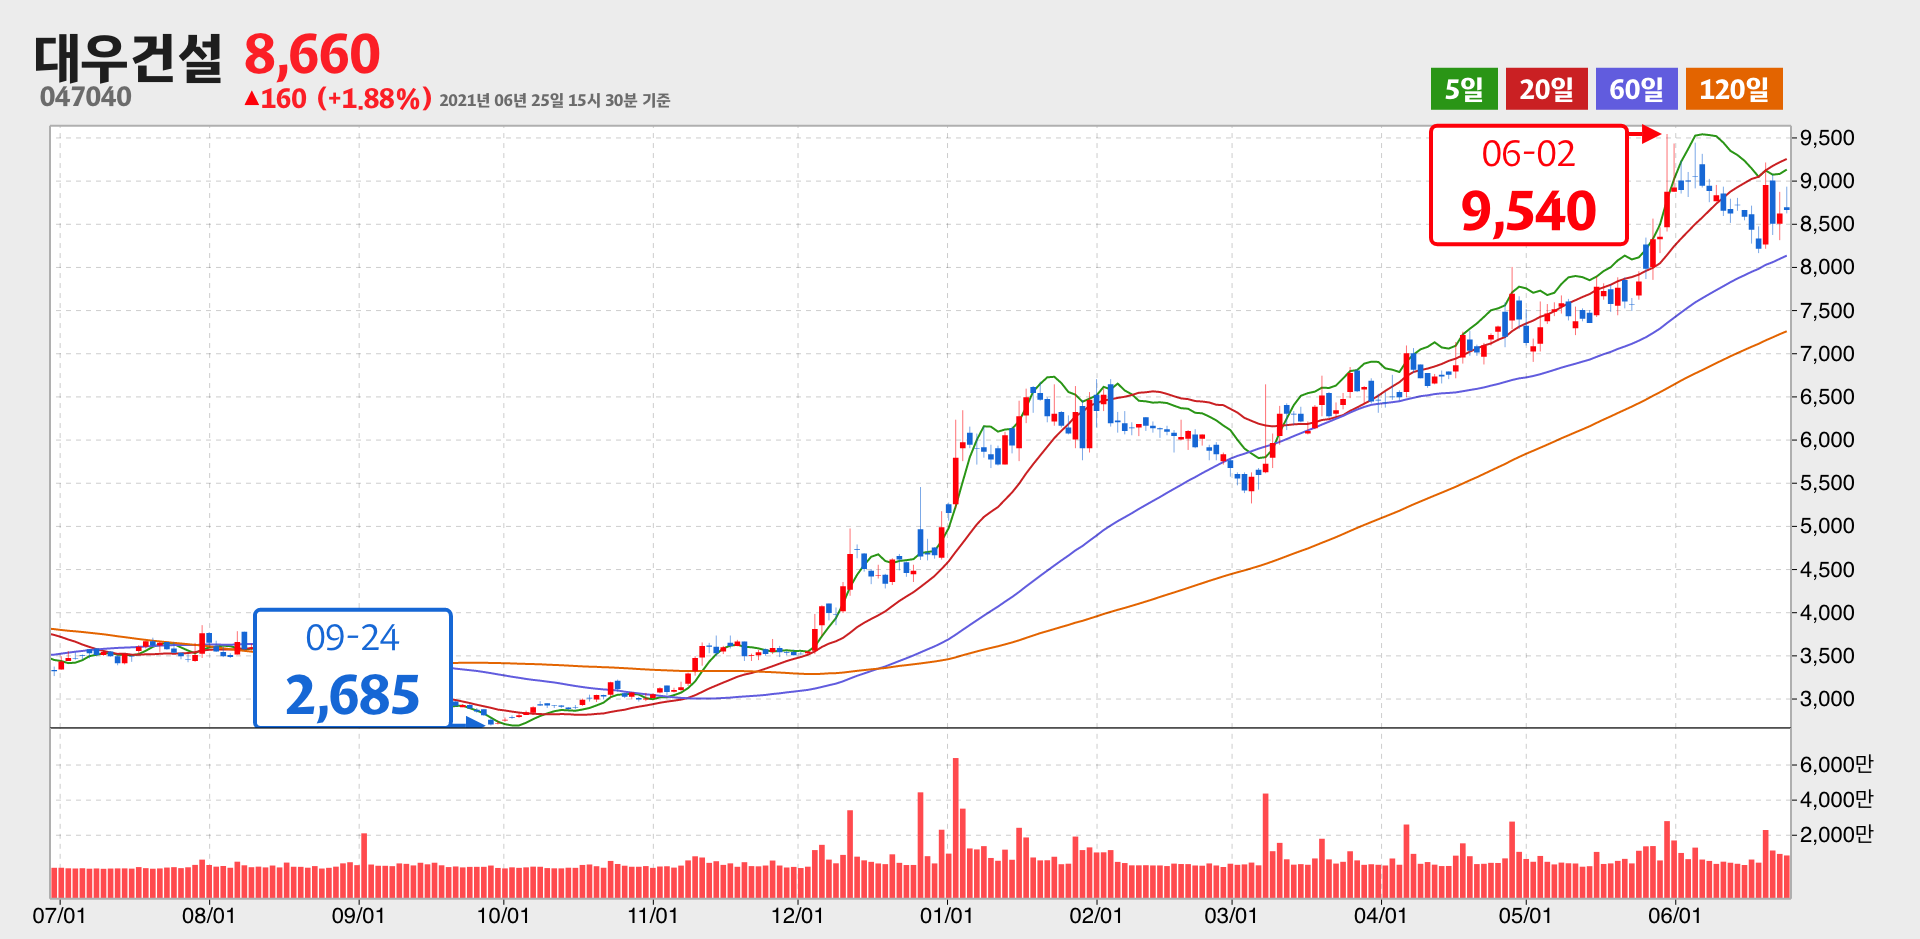Click the 6,000 price axis label

click(1827, 440)
